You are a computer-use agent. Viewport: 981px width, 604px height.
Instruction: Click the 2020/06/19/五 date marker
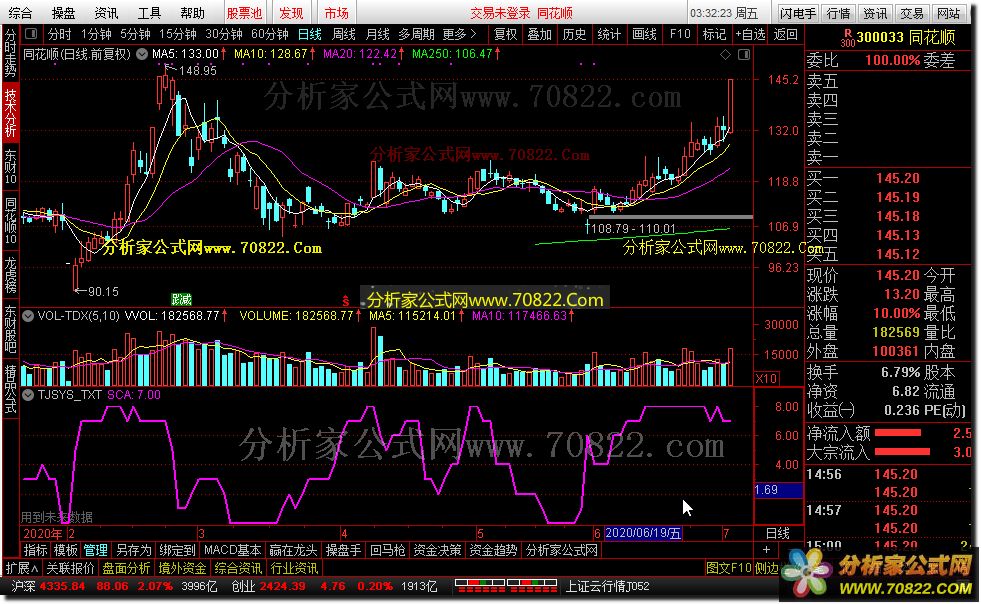(x=643, y=533)
